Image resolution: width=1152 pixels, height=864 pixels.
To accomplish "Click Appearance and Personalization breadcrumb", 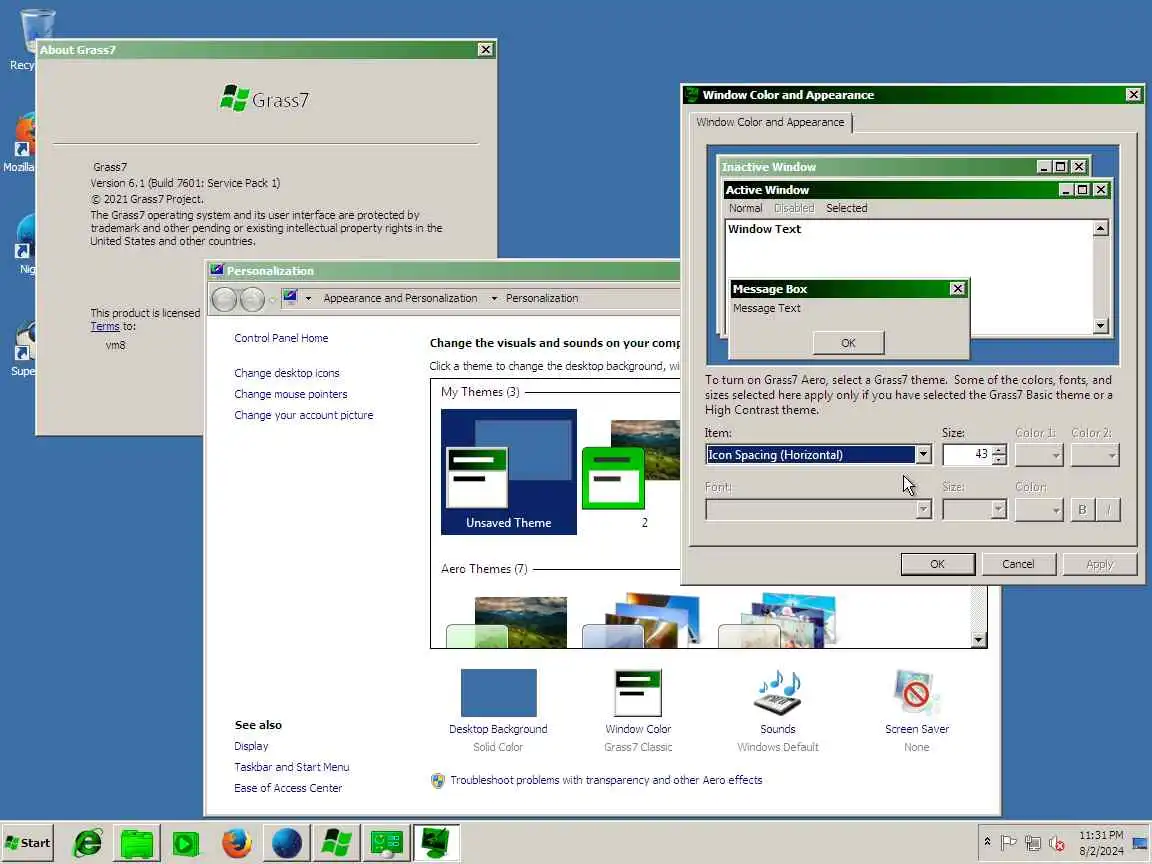I will tap(400, 298).
